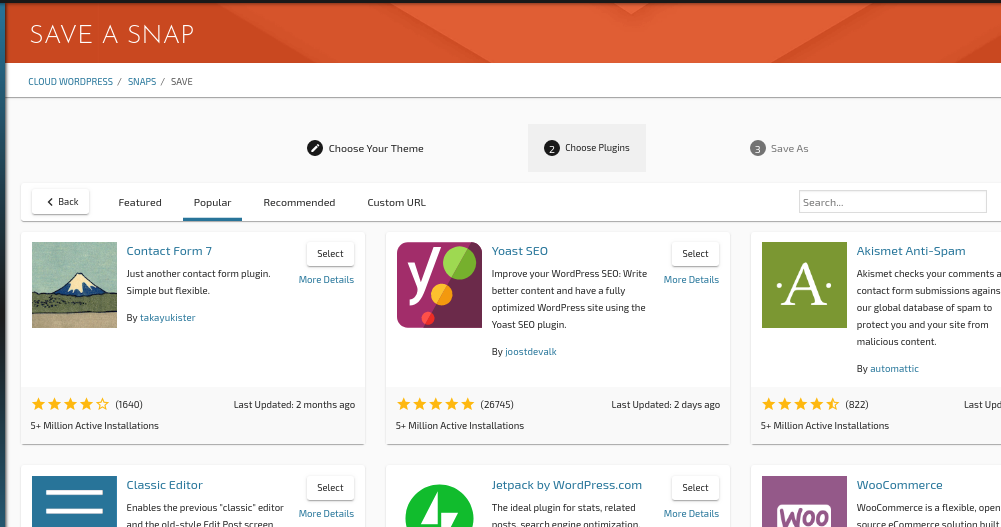Click the Save As step
This screenshot has height=527, width=1001.
(x=779, y=148)
